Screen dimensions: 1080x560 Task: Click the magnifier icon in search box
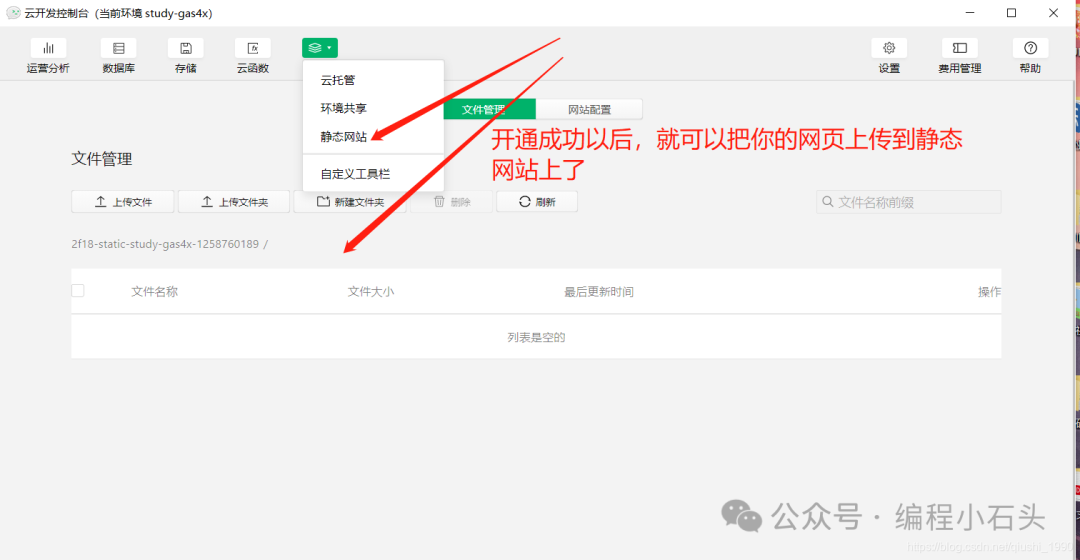tap(828, 202)
